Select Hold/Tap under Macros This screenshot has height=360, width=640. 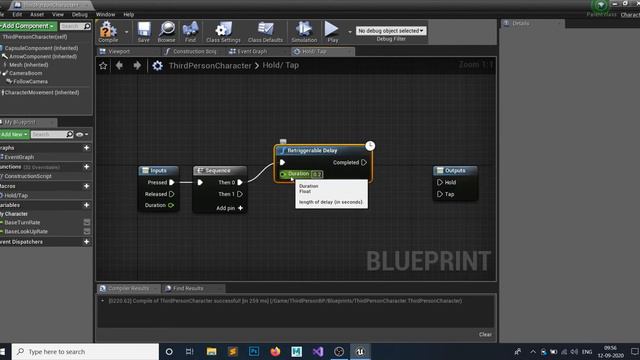coord(16,196)
